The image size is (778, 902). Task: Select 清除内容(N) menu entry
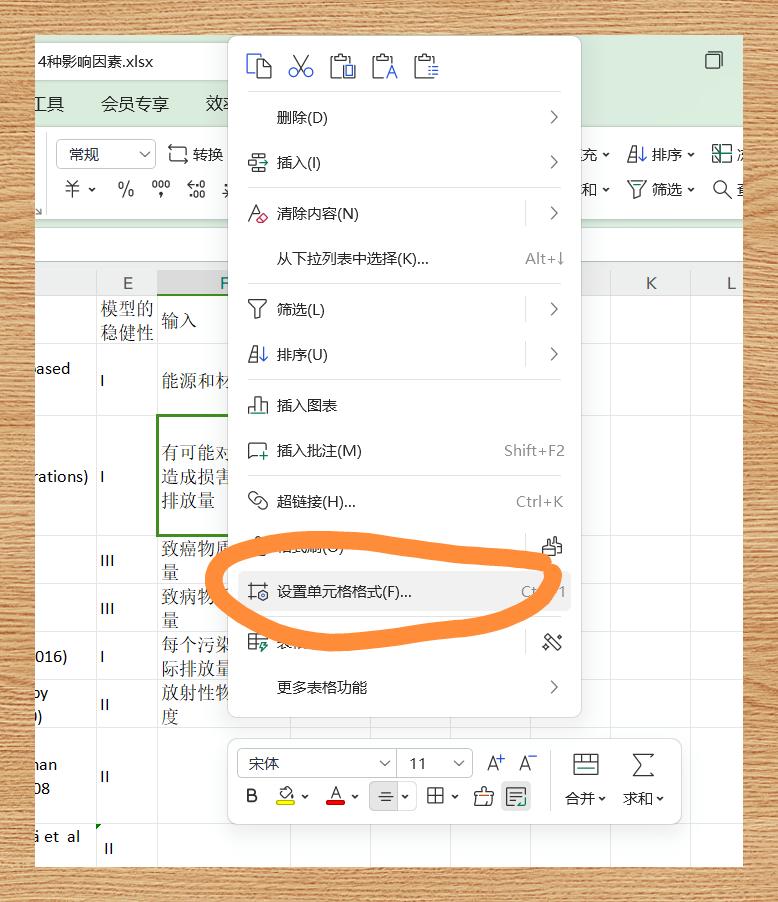(x=403, y=213)
